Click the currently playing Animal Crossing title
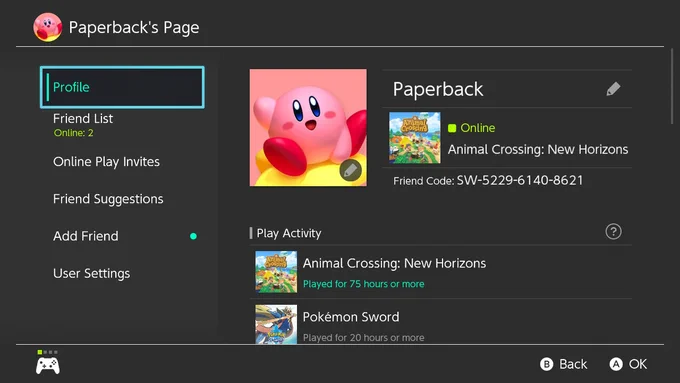The image size is (680, 383). 538,150
